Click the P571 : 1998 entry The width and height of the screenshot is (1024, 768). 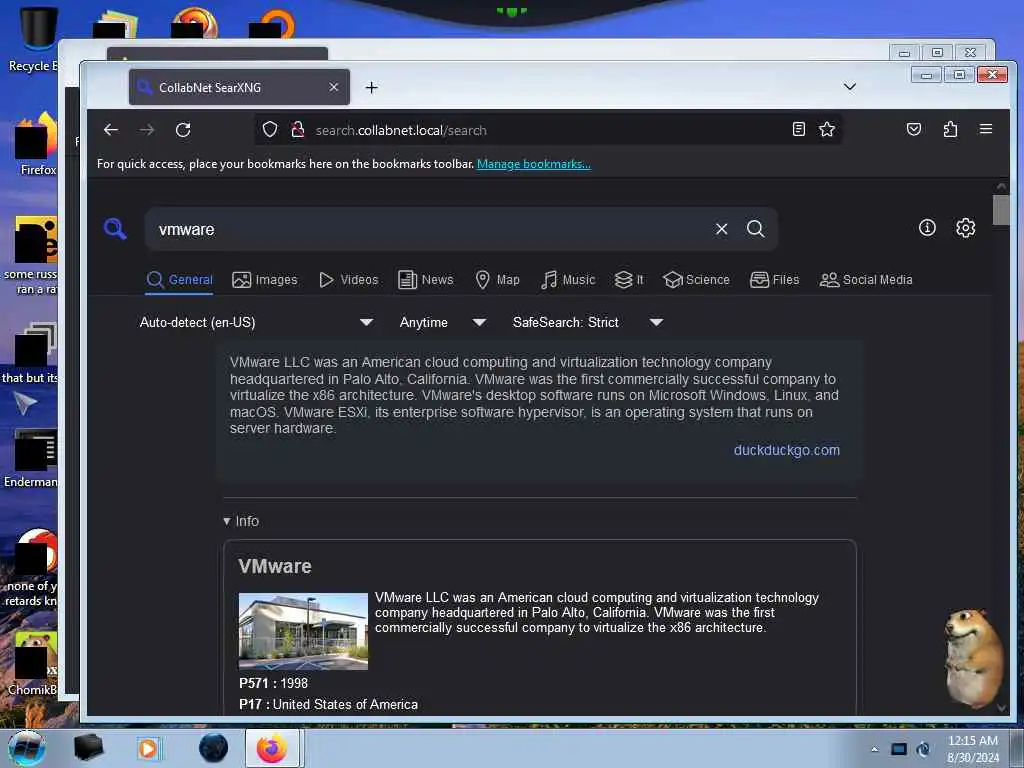273,683
